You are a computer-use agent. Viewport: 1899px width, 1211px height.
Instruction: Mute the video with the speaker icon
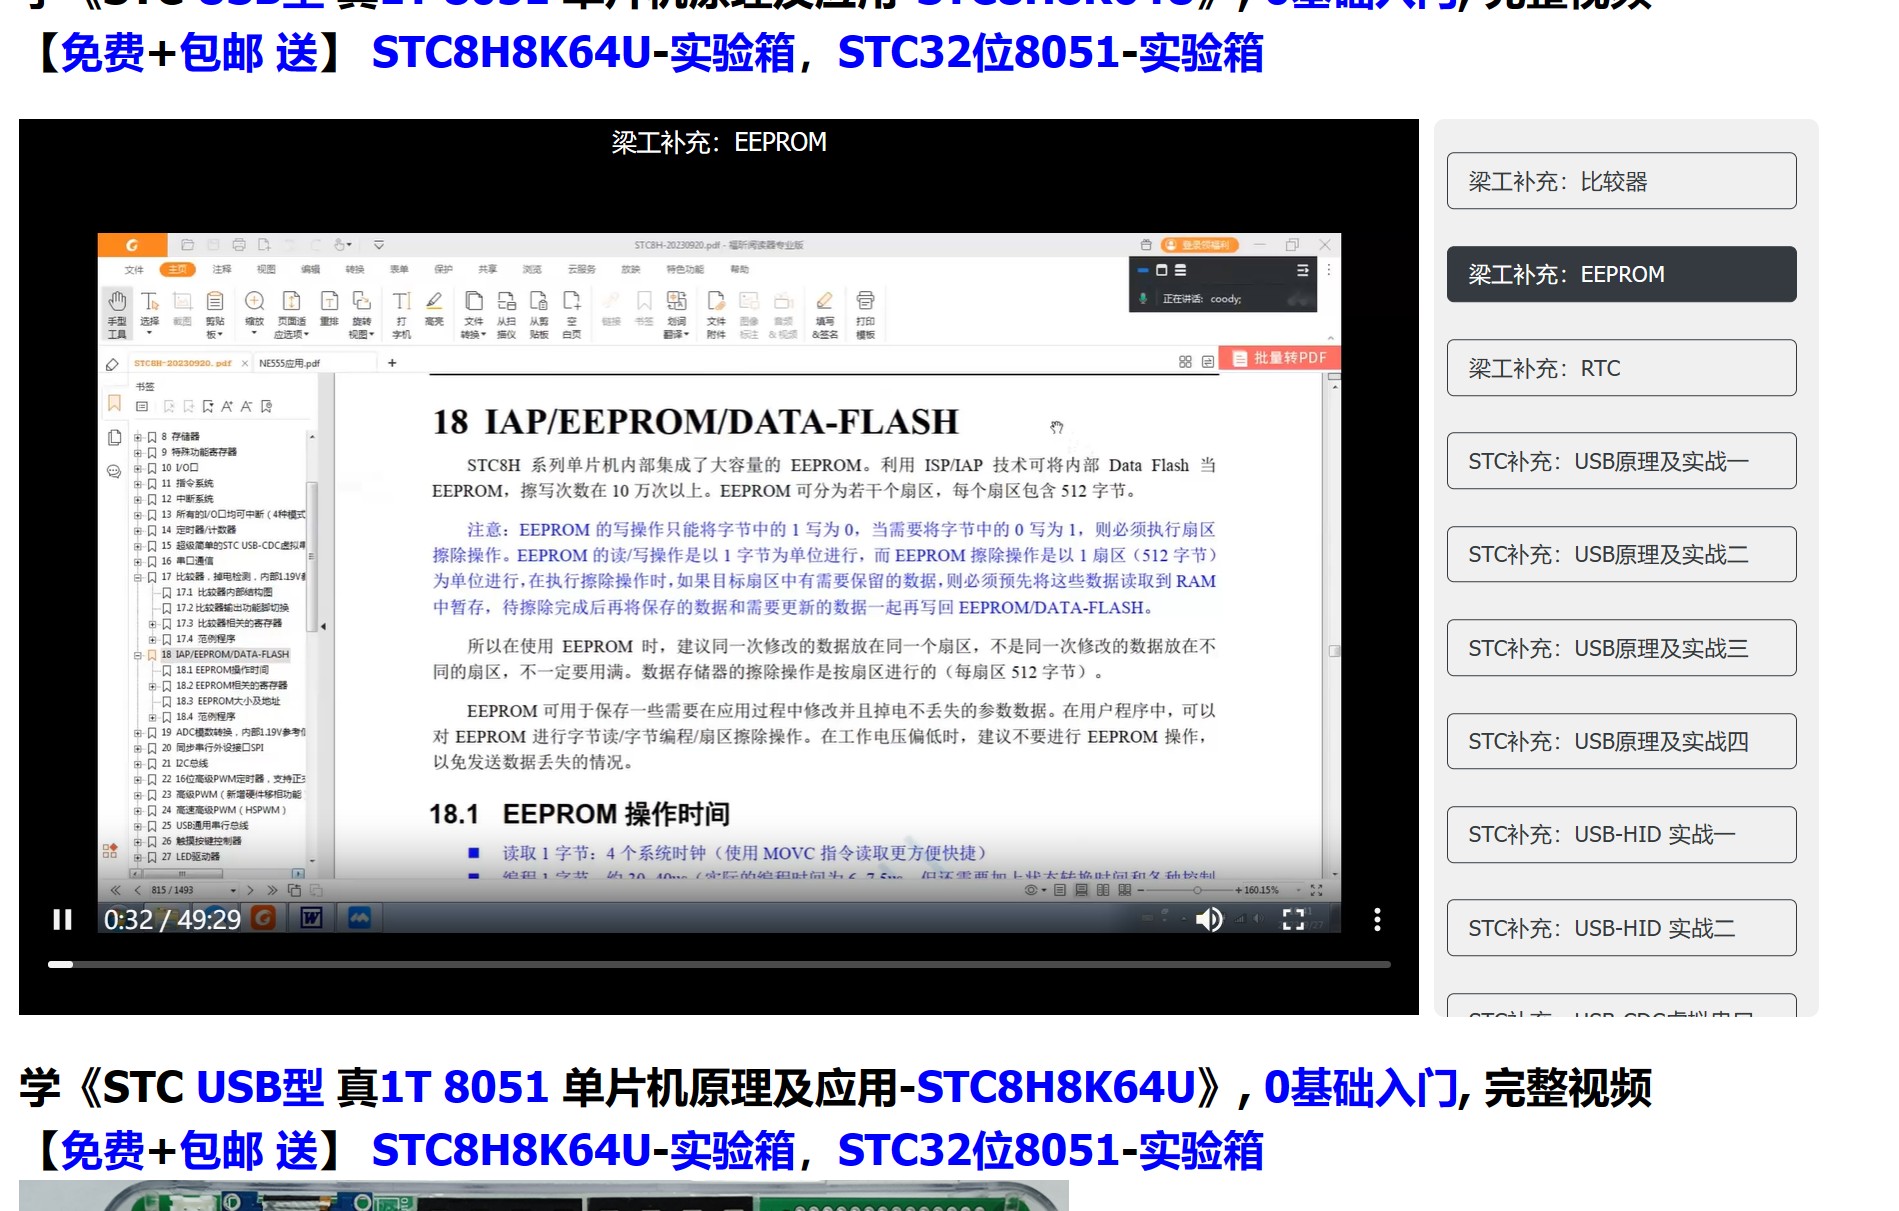(x=1208, y=919)
